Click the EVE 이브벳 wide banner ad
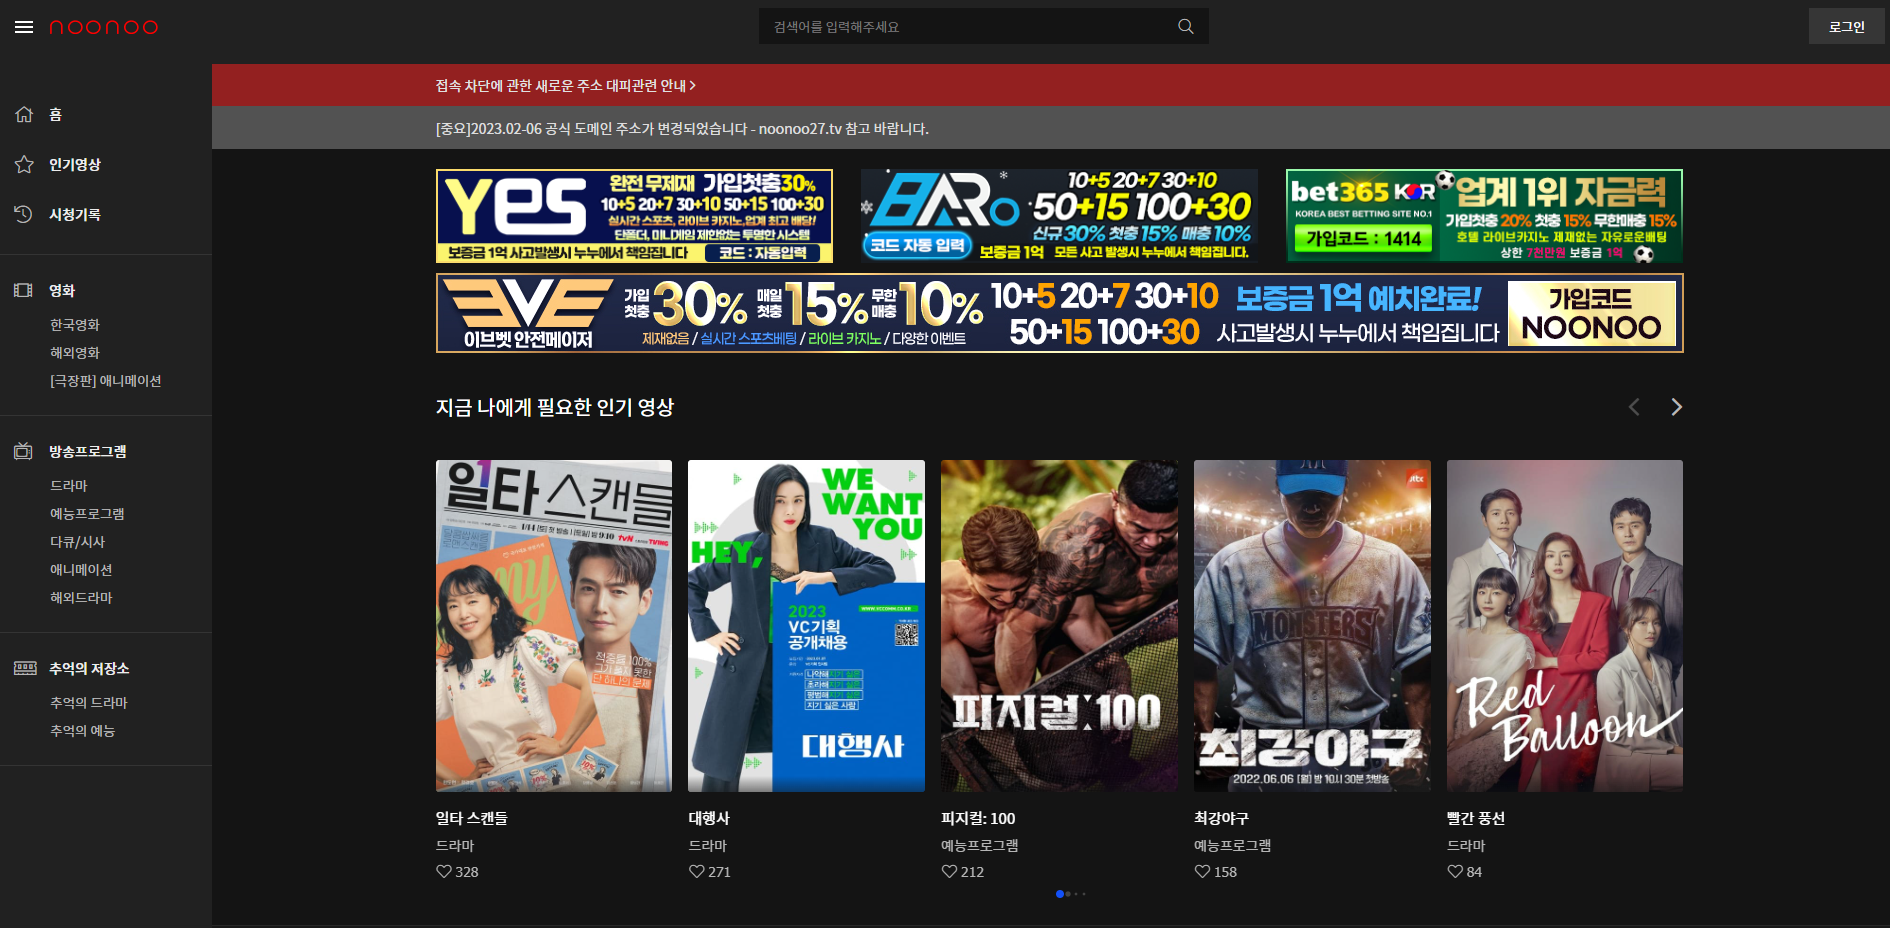The height and width of the screenshot is (928, 1890). click(1060, 313)
